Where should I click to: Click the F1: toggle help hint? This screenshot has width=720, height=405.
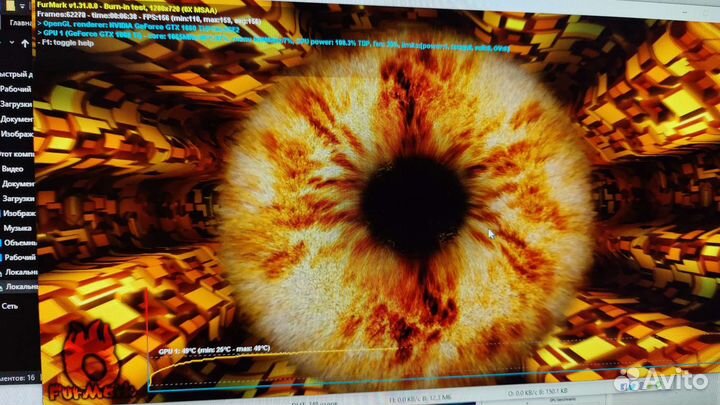coord(66,43)
